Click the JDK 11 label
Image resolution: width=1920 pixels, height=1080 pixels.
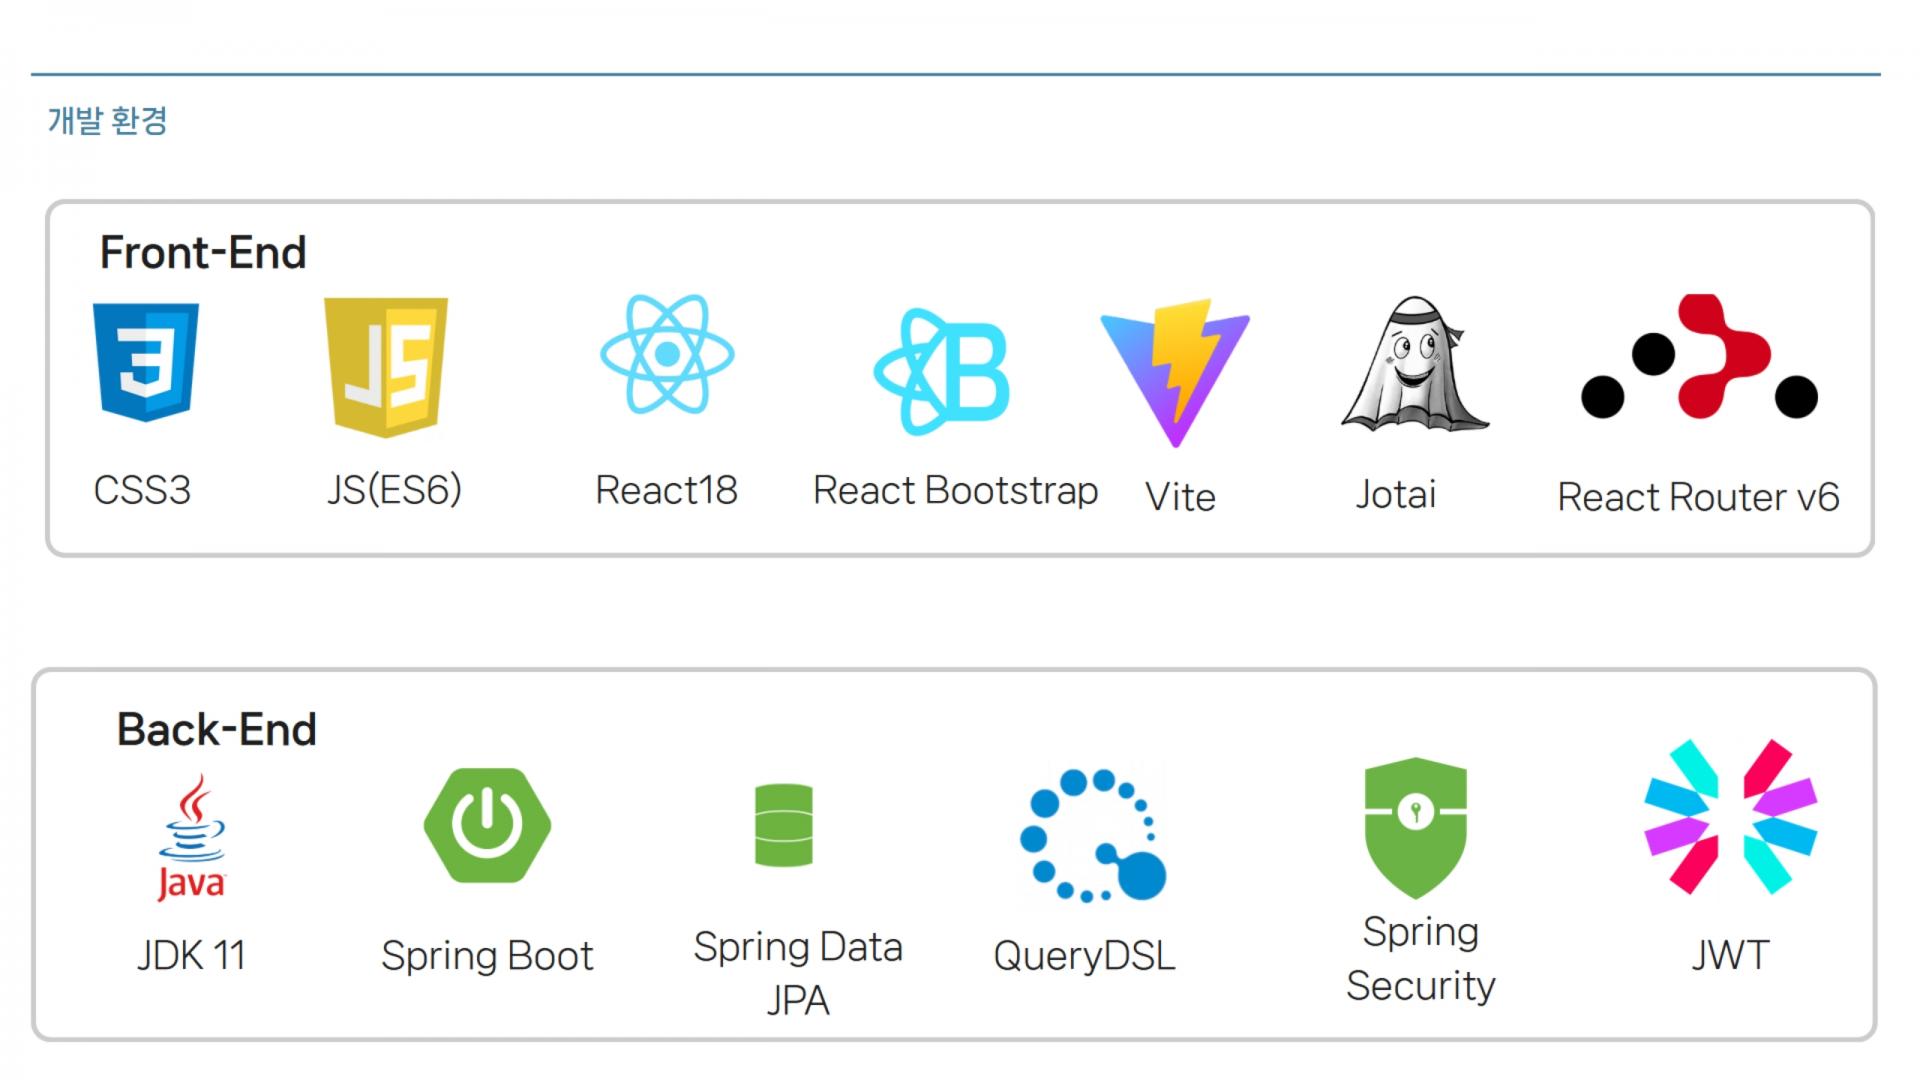(191, 955)
